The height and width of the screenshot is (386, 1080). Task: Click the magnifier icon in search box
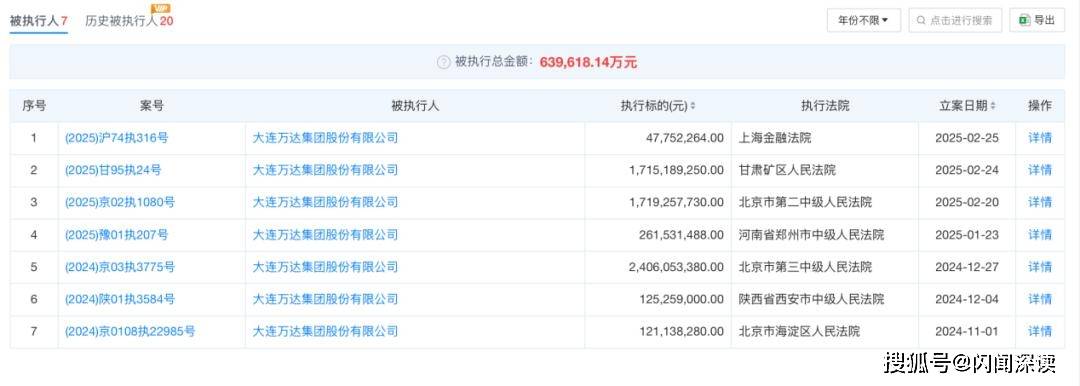coord(921,21)
